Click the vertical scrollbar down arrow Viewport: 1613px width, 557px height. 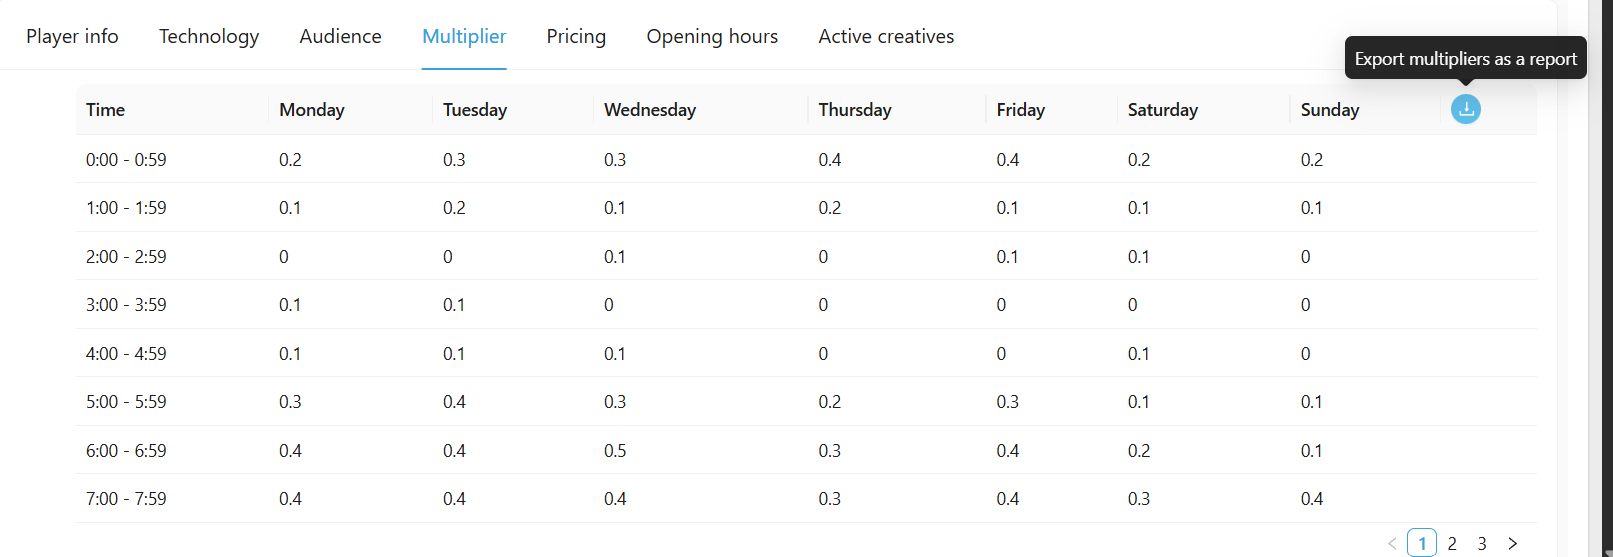[1605, 551]
